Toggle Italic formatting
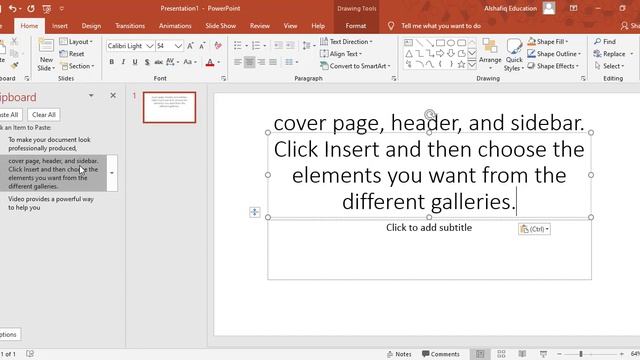 click(x=123, y=62)
